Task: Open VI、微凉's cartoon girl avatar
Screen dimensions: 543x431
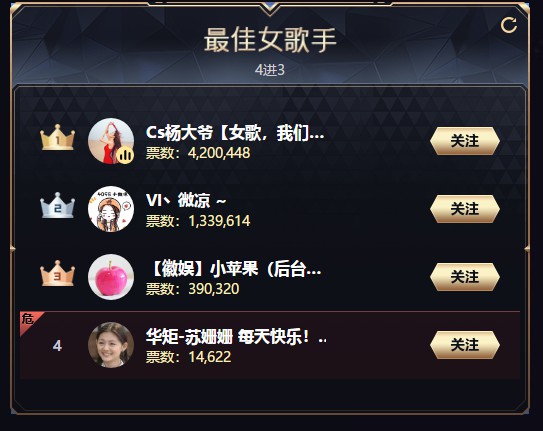Action: pos(111,209)
